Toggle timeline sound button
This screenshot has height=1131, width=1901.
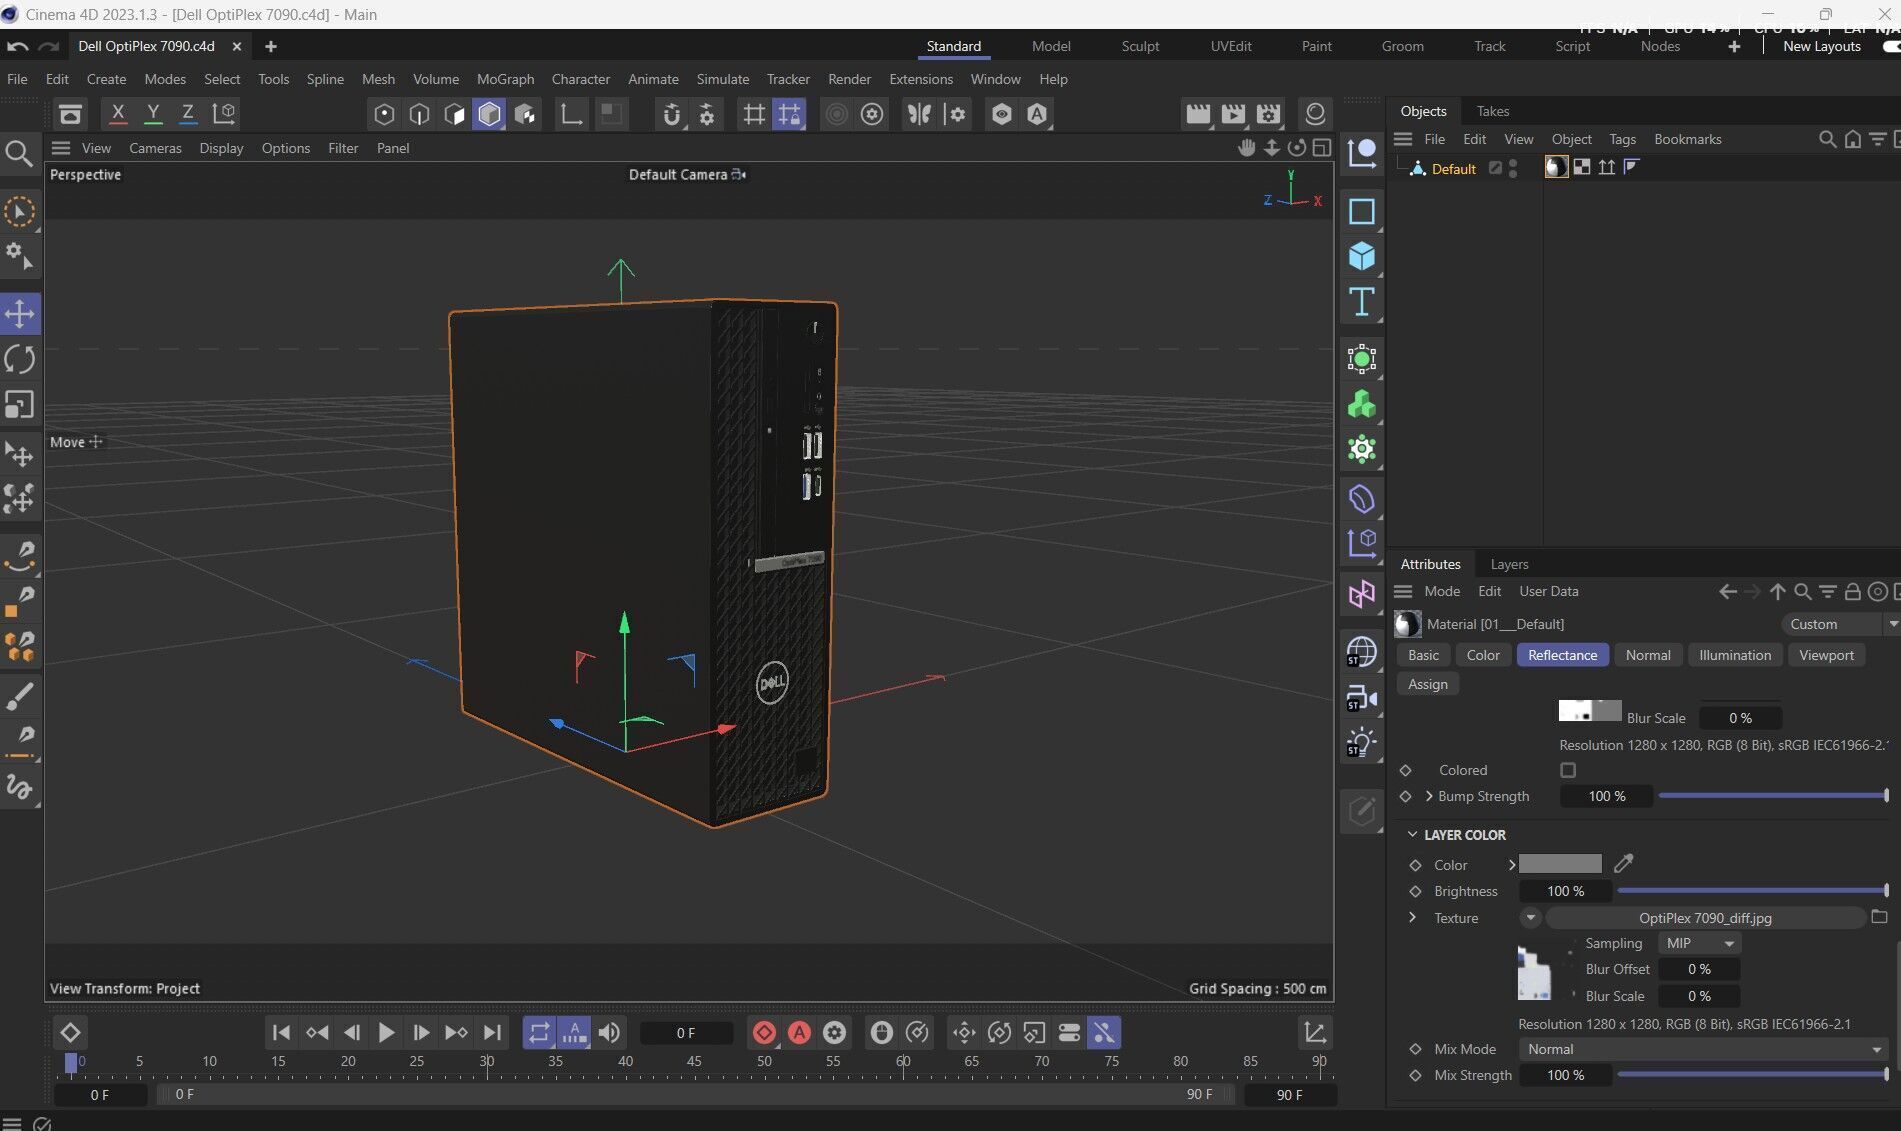click(609, 1033)
